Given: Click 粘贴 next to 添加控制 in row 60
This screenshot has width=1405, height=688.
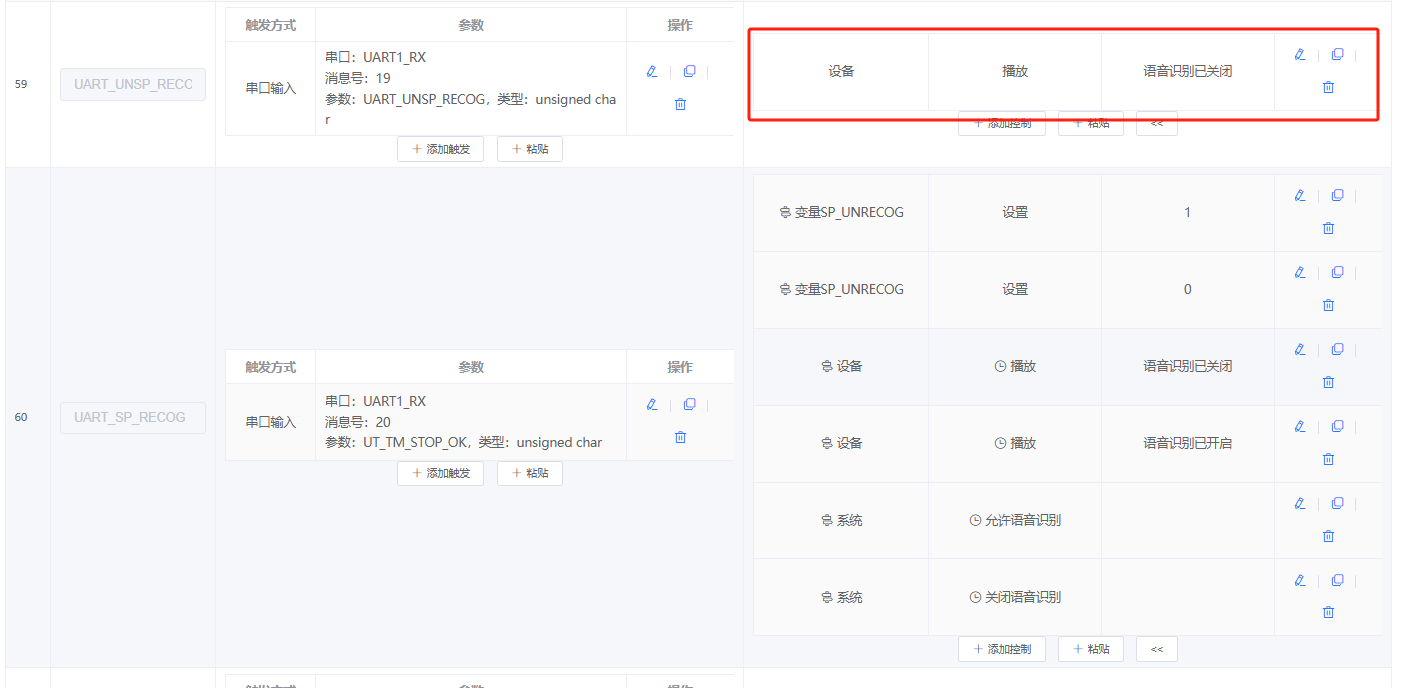Looking at the screenshot, I should point(1090,648).
